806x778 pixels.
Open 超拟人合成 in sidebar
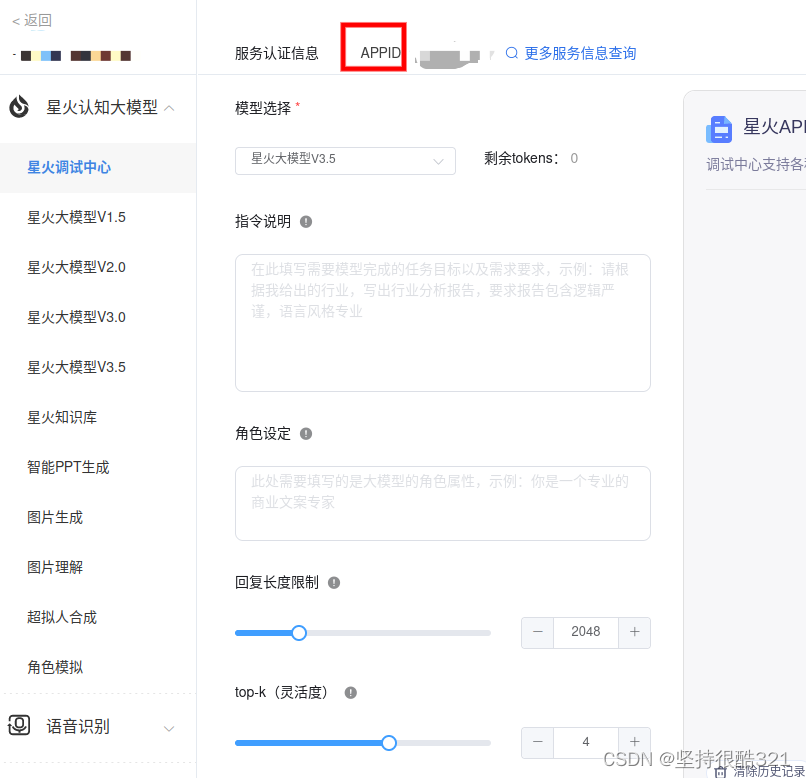[x=62, y=617]
